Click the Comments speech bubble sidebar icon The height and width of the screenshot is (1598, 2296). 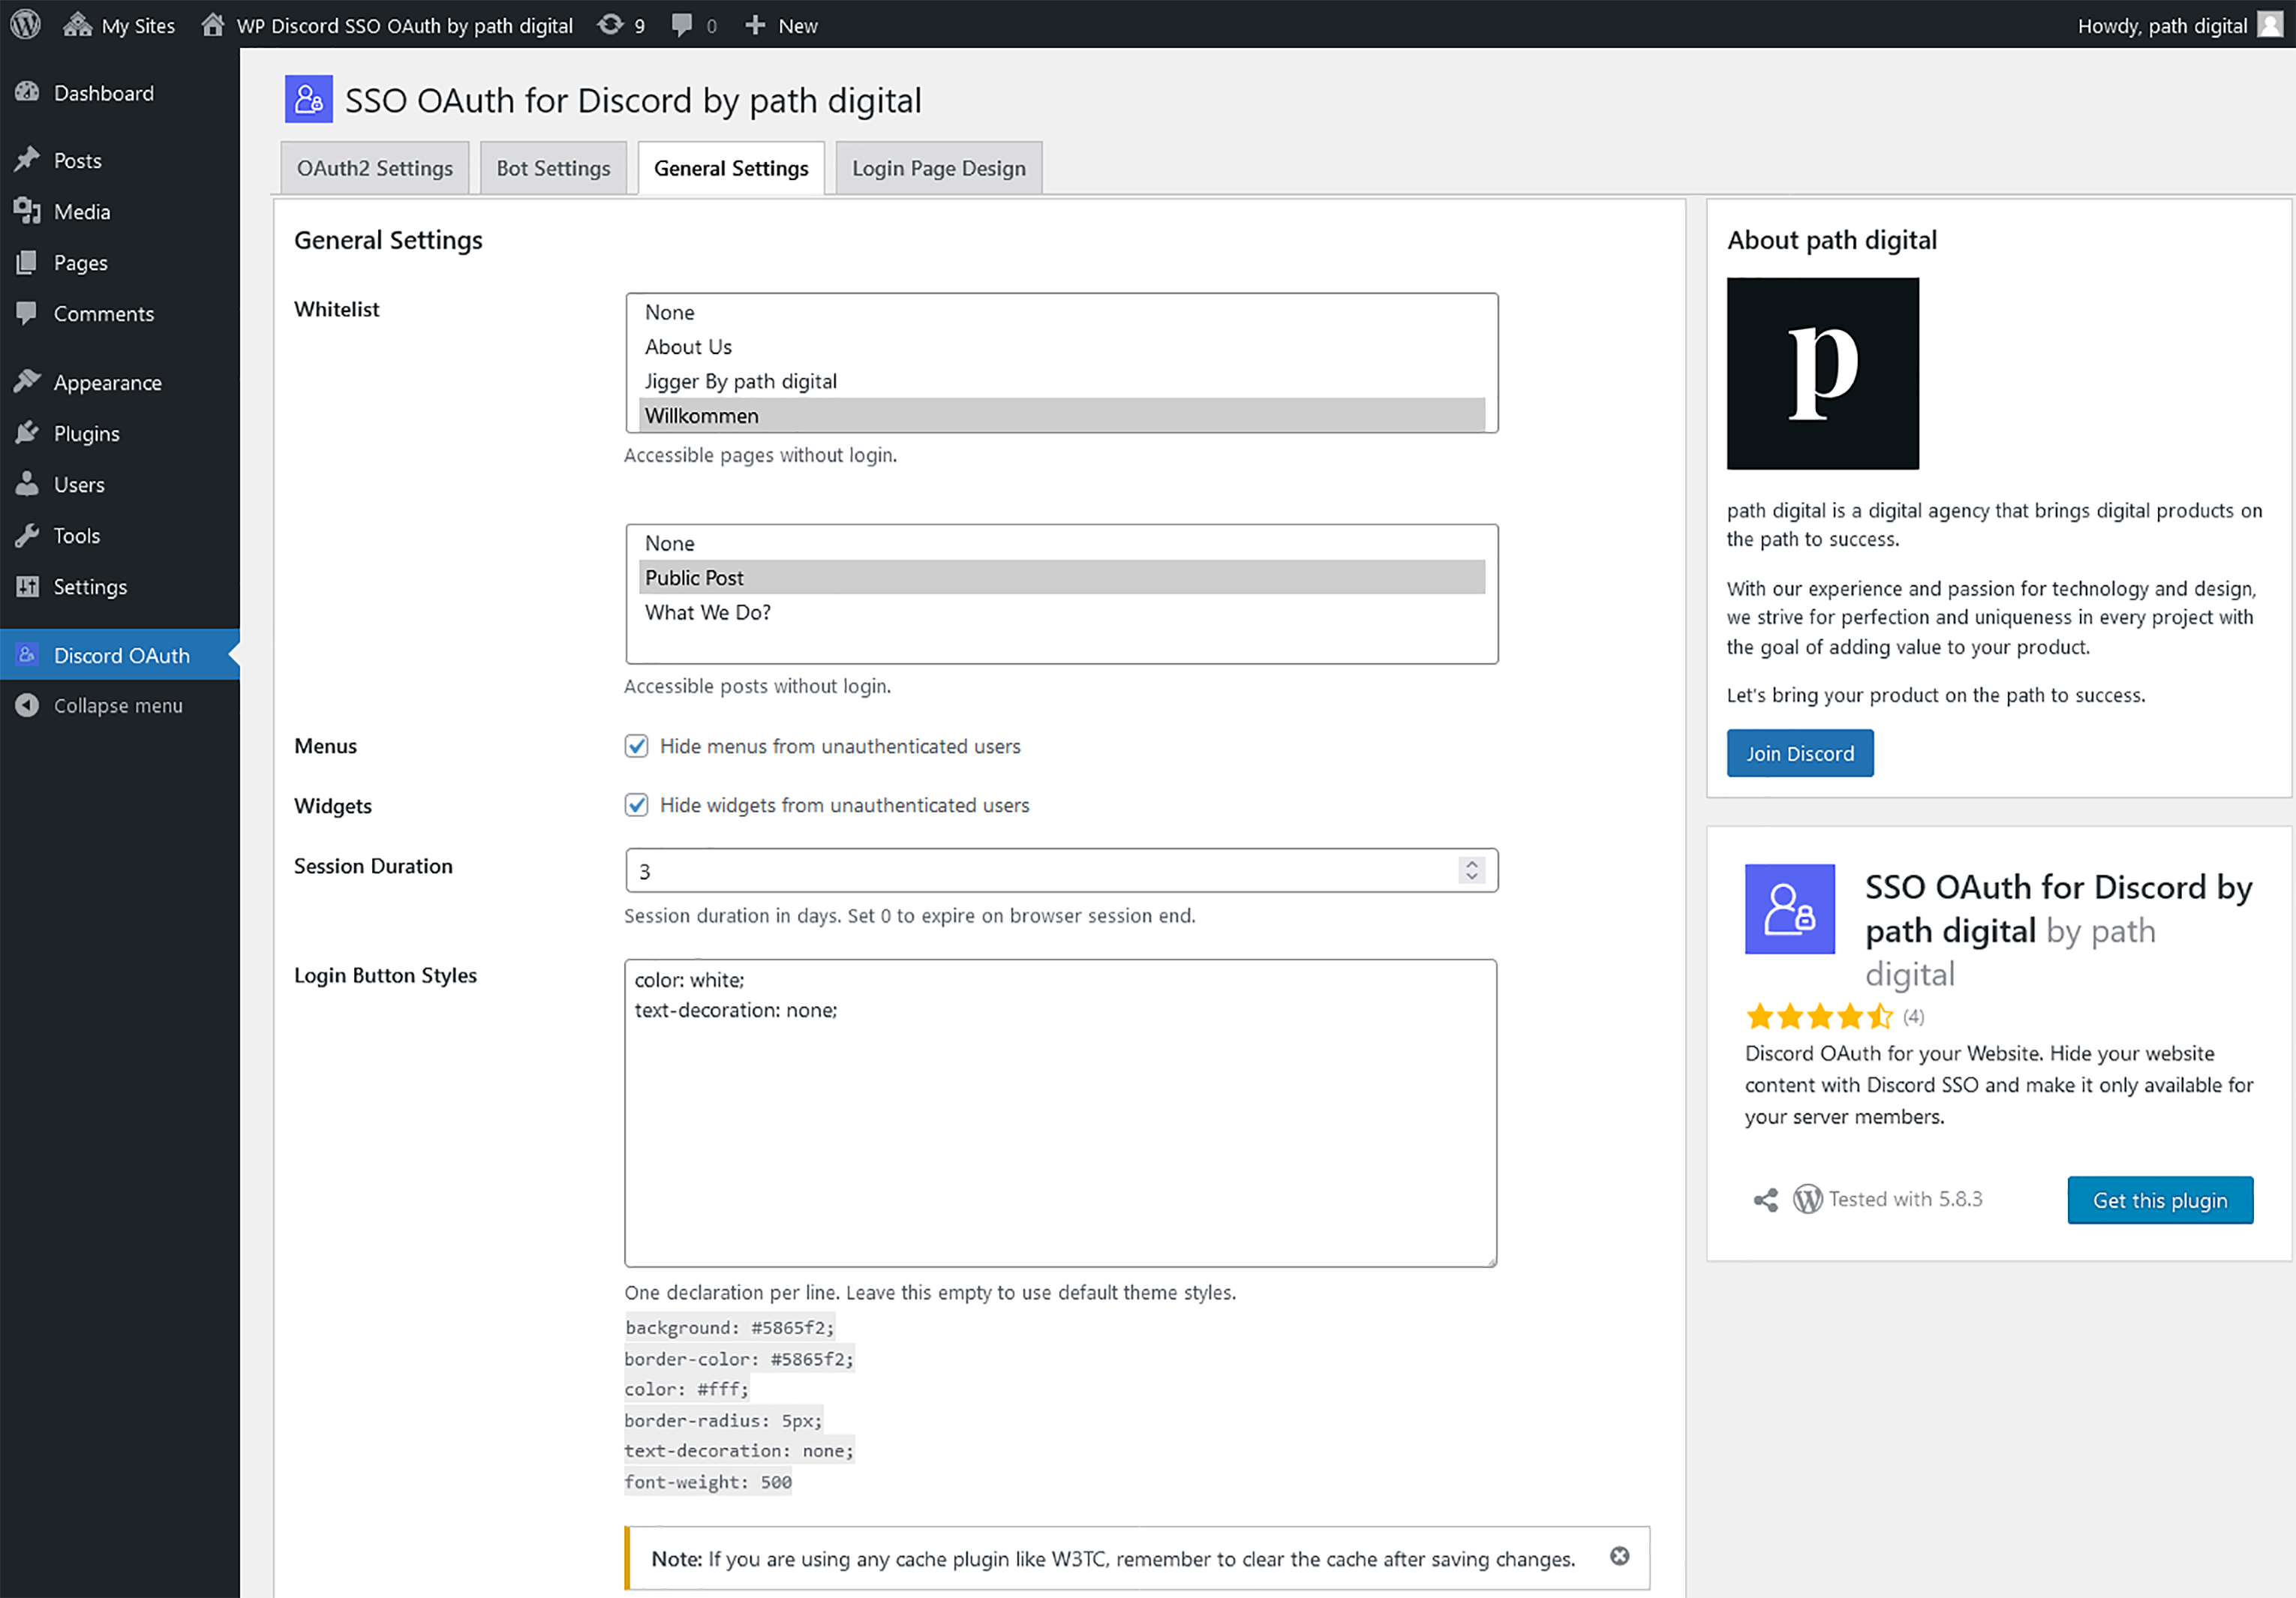click(27, 313)
